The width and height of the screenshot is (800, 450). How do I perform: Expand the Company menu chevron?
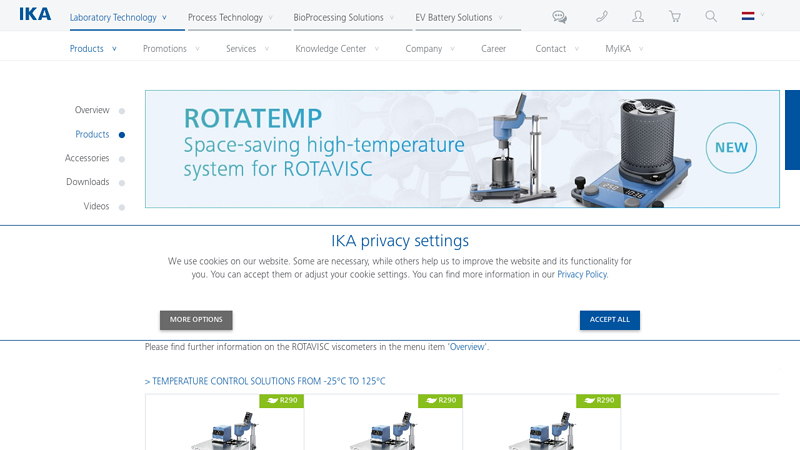pos(452,49)
